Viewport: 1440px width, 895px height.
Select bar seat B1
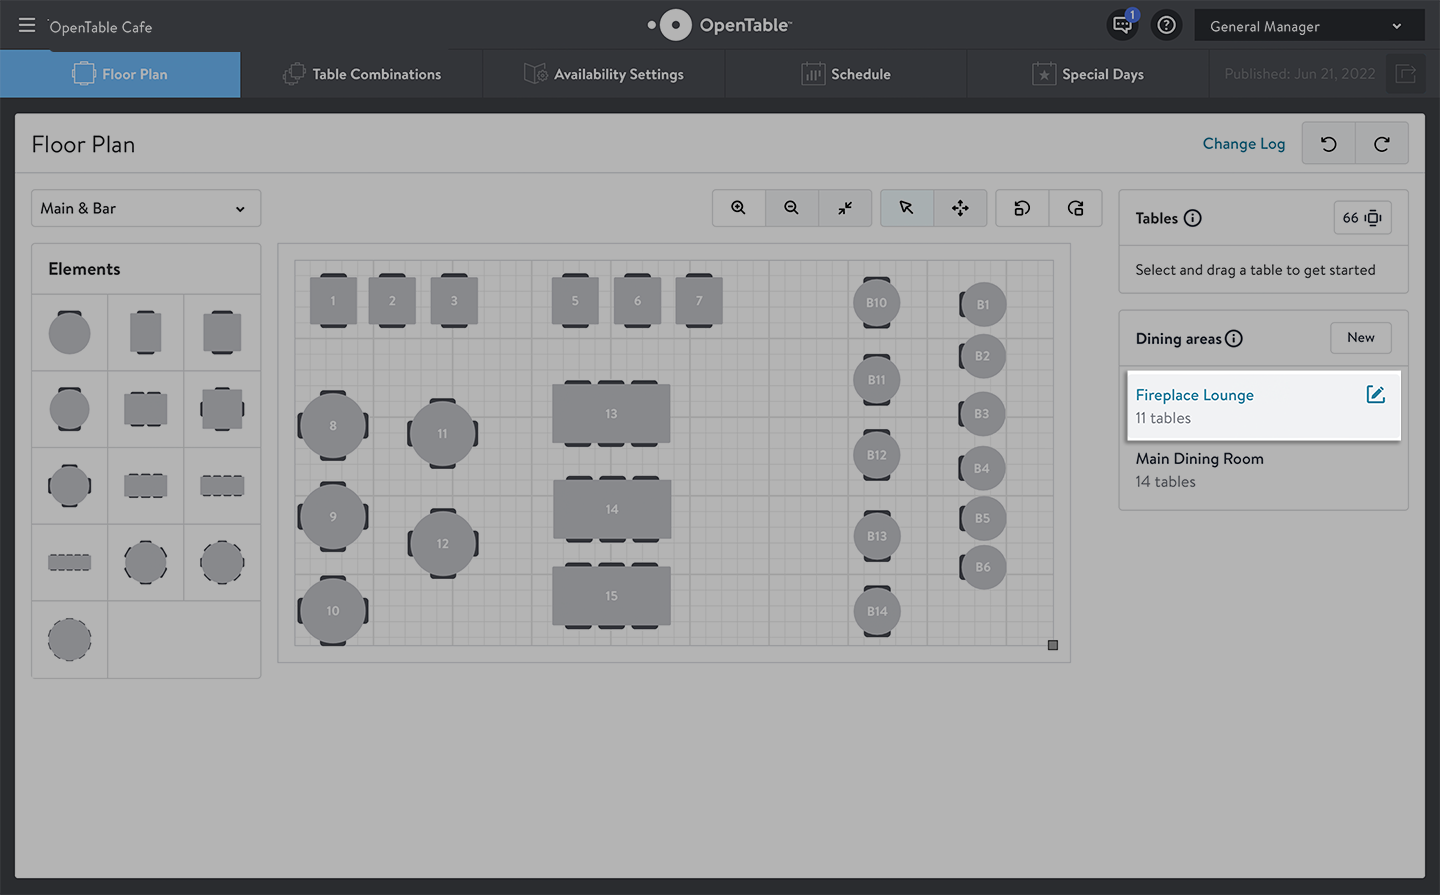click(x=983, y=304)
